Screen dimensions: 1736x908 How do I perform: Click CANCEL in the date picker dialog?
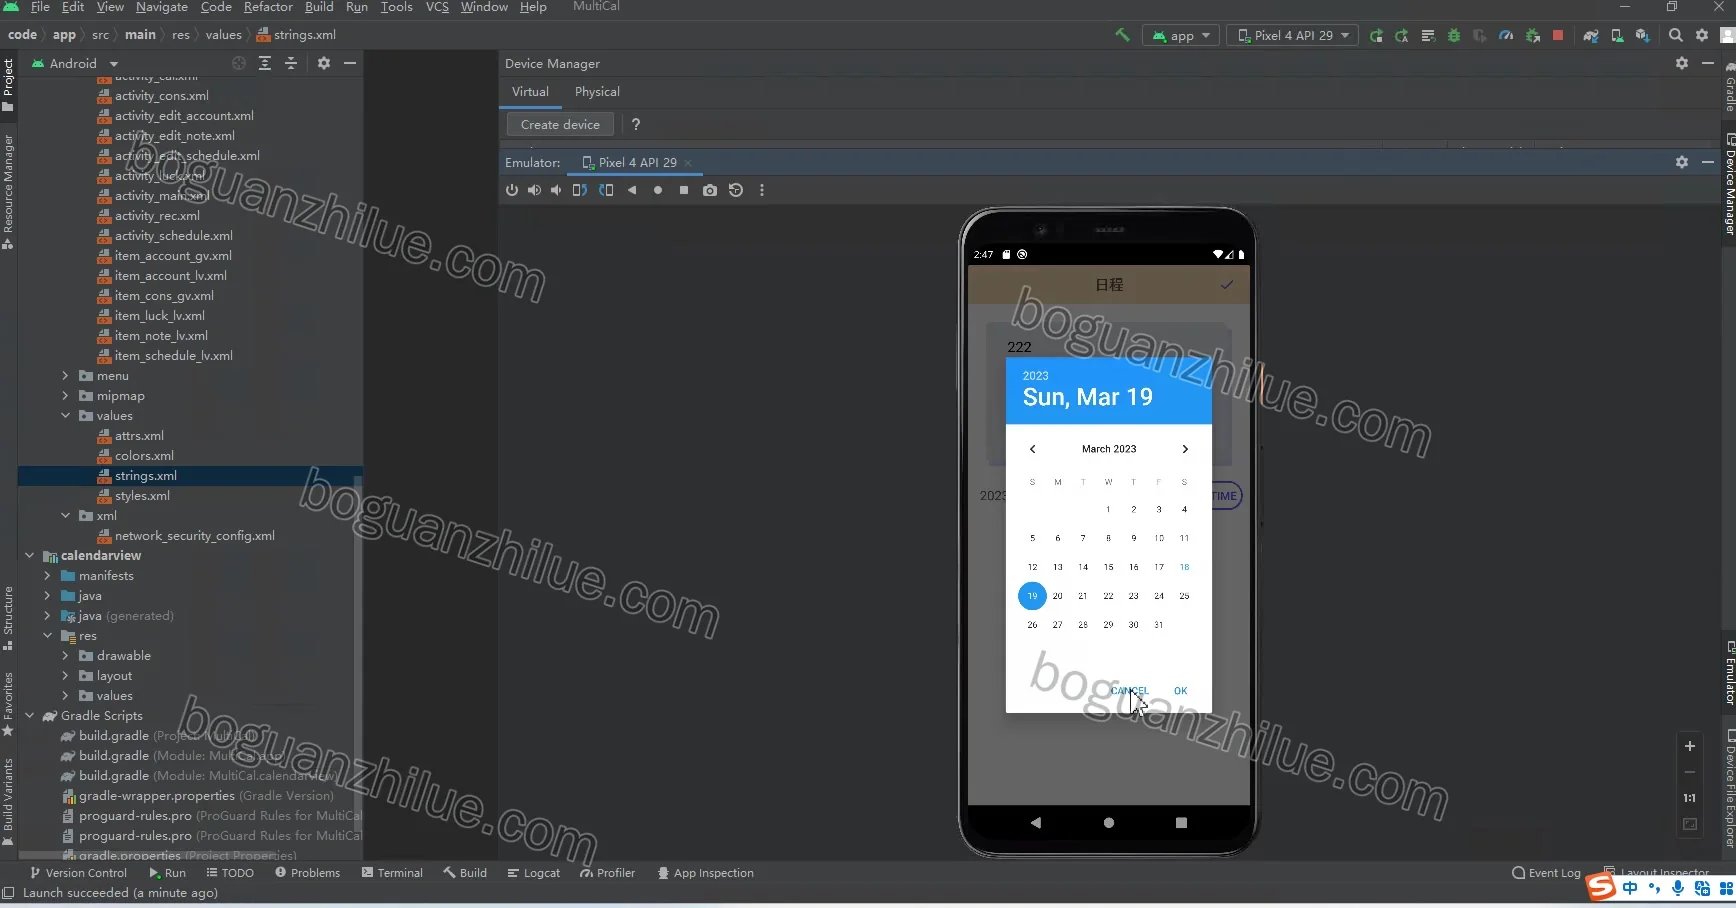pyautogui.click(x=1129, y=691)
